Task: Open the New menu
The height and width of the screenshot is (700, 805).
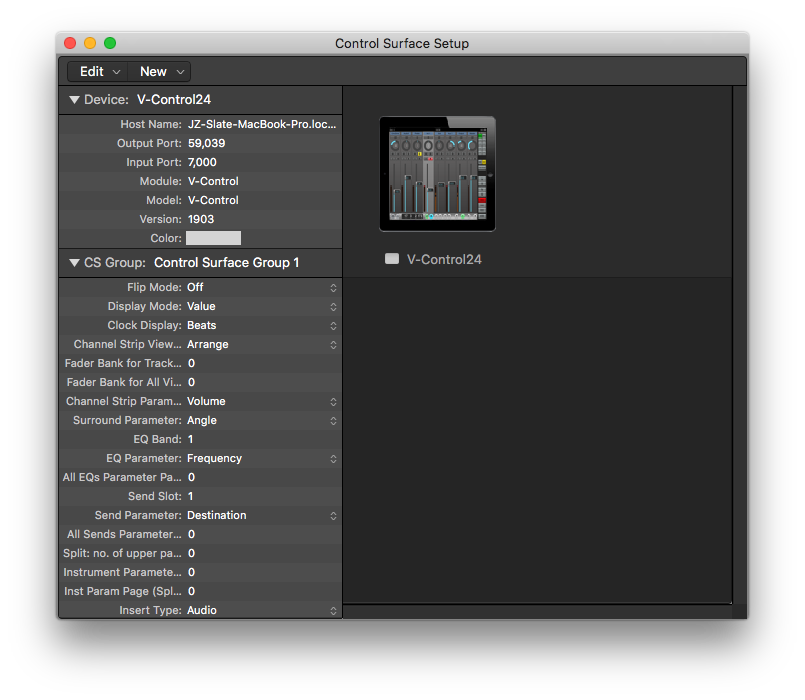Action: [x=161, y=71]
